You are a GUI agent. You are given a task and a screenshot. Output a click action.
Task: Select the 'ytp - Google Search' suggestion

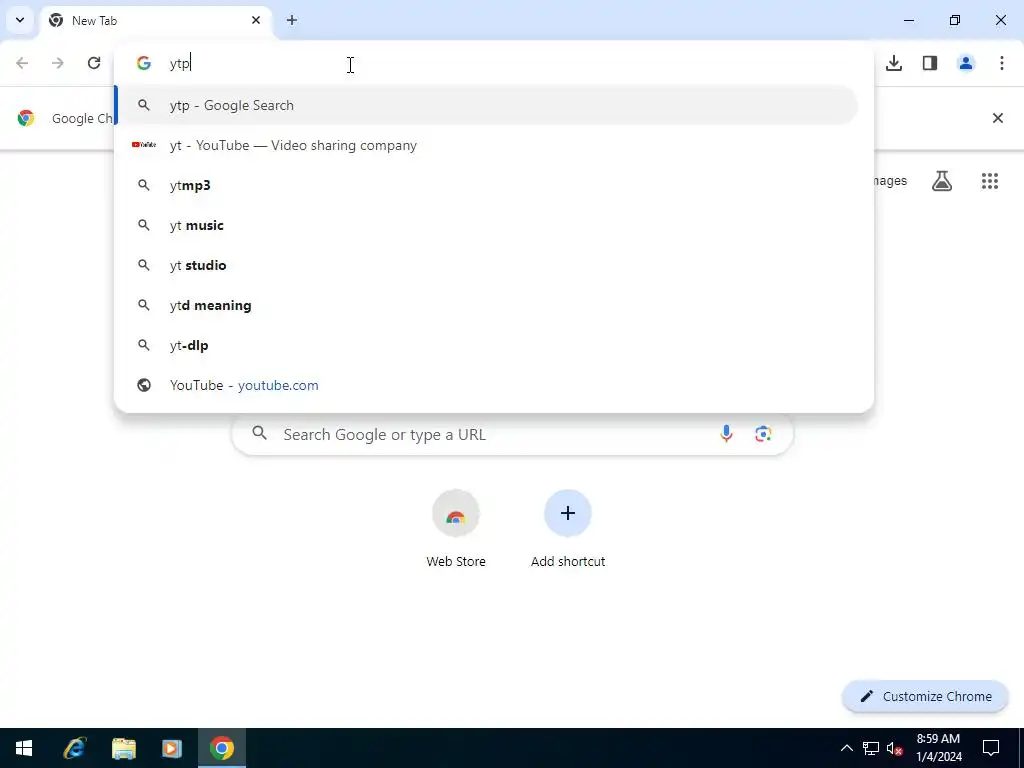point(487,105)
